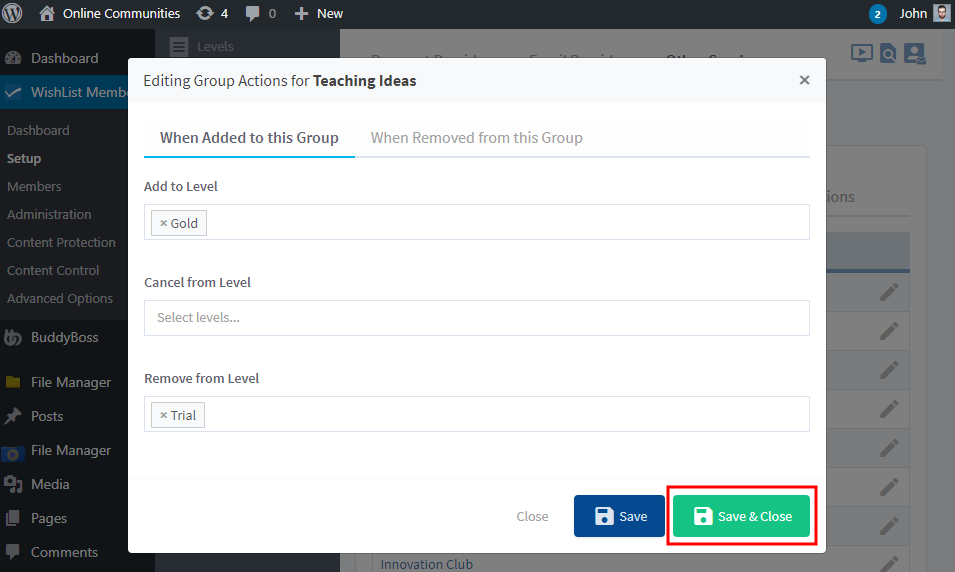
Task: Remove the Gold level tag
Action: click(x=163, y=223)
